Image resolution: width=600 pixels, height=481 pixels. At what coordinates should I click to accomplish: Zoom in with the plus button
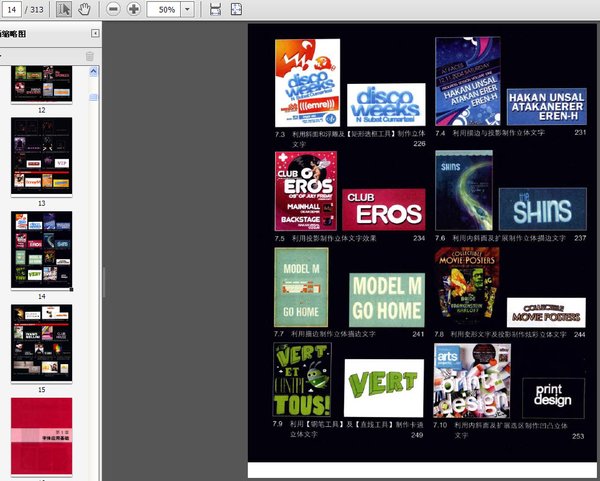pyautogui.click(x=134, y=9)
